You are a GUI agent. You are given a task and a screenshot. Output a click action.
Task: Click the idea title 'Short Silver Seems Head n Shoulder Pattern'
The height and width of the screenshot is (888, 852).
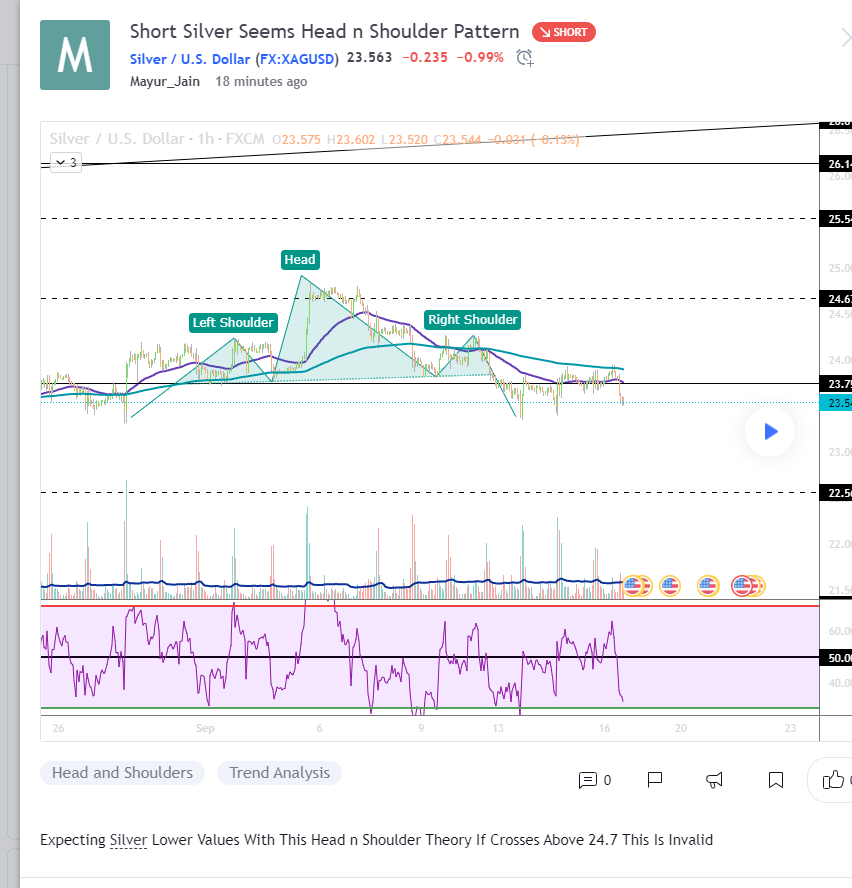[x=325, y=31]
